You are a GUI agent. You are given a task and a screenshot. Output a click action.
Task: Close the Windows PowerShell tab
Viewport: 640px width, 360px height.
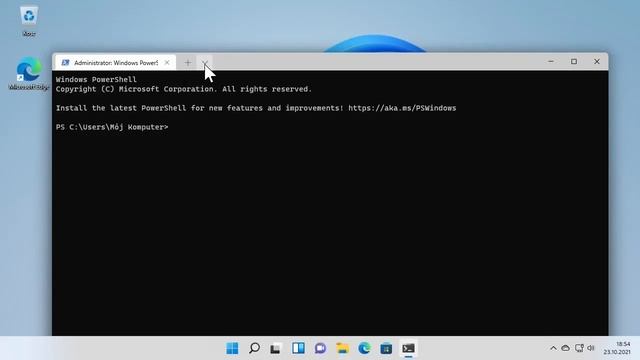point(167,62)
